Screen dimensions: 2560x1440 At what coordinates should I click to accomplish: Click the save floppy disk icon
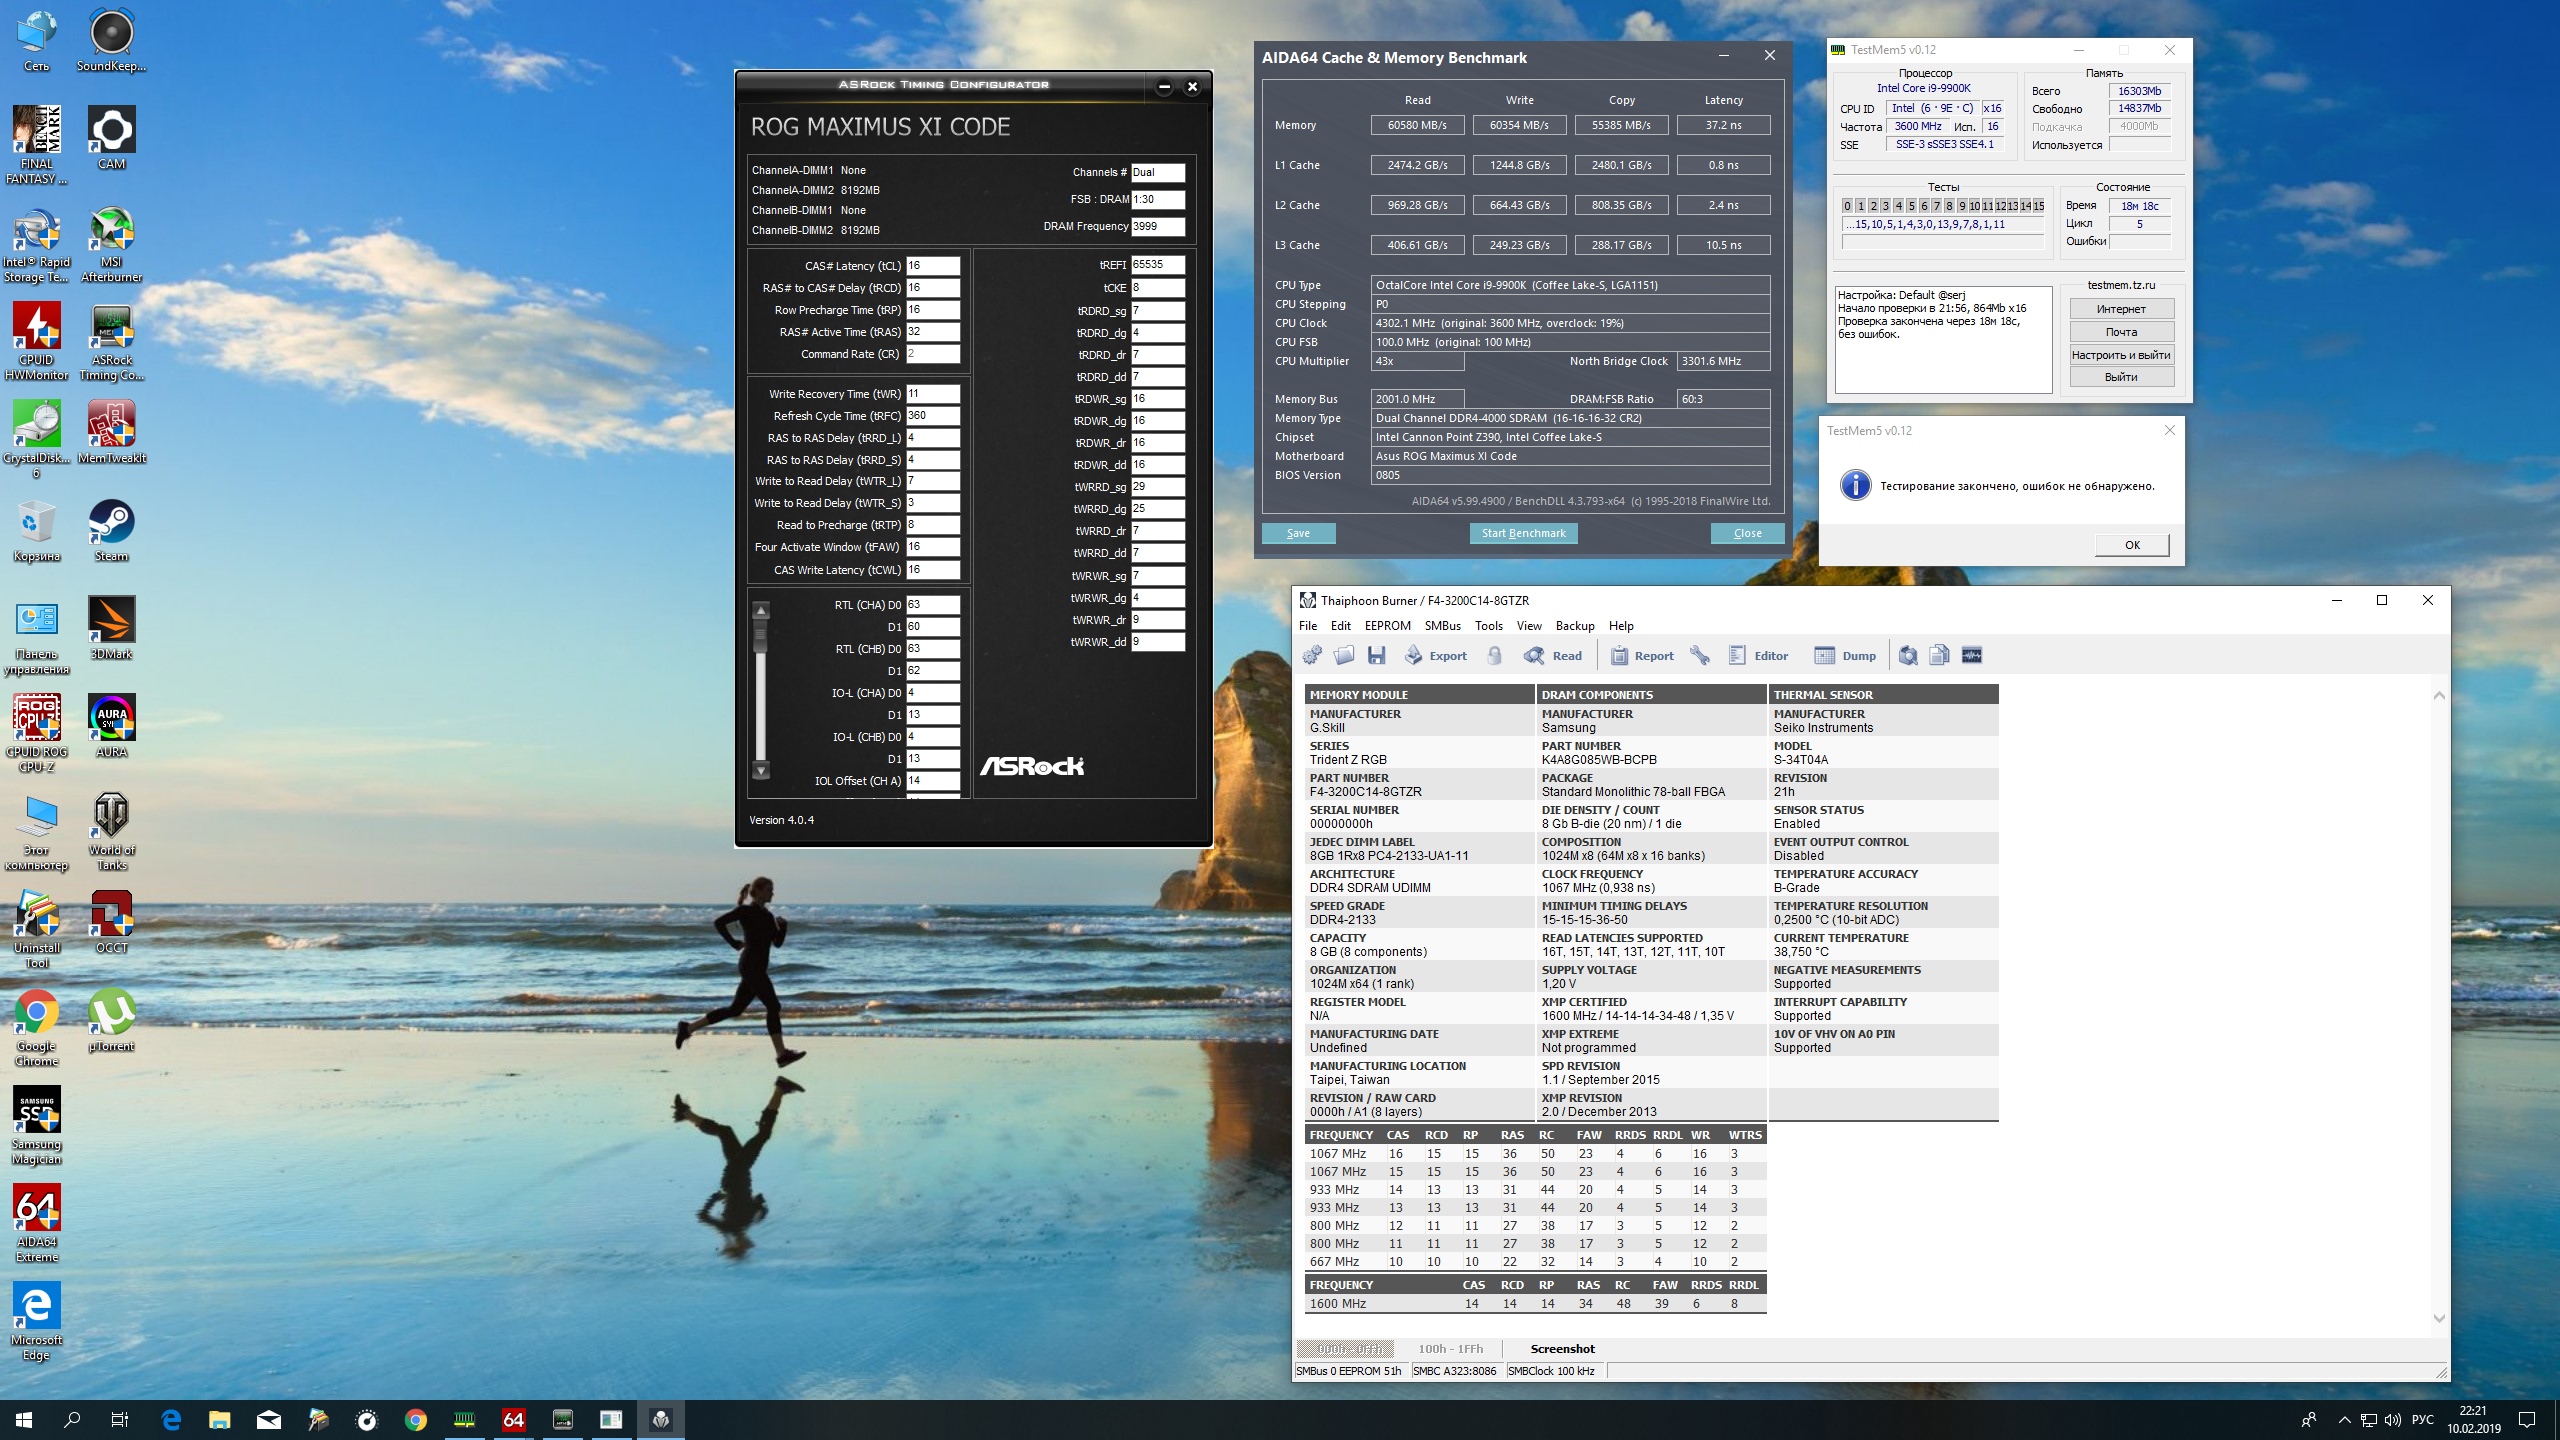1377,656
